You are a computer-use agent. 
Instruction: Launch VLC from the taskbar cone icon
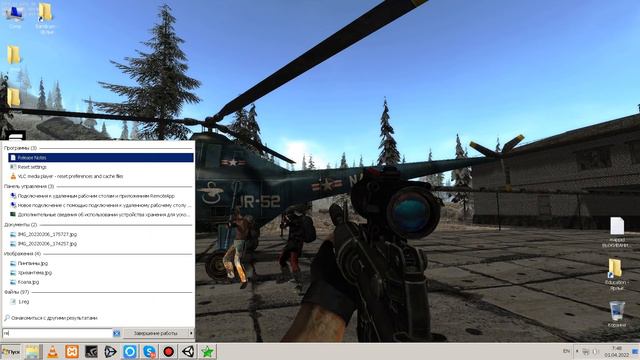(53, 352)
